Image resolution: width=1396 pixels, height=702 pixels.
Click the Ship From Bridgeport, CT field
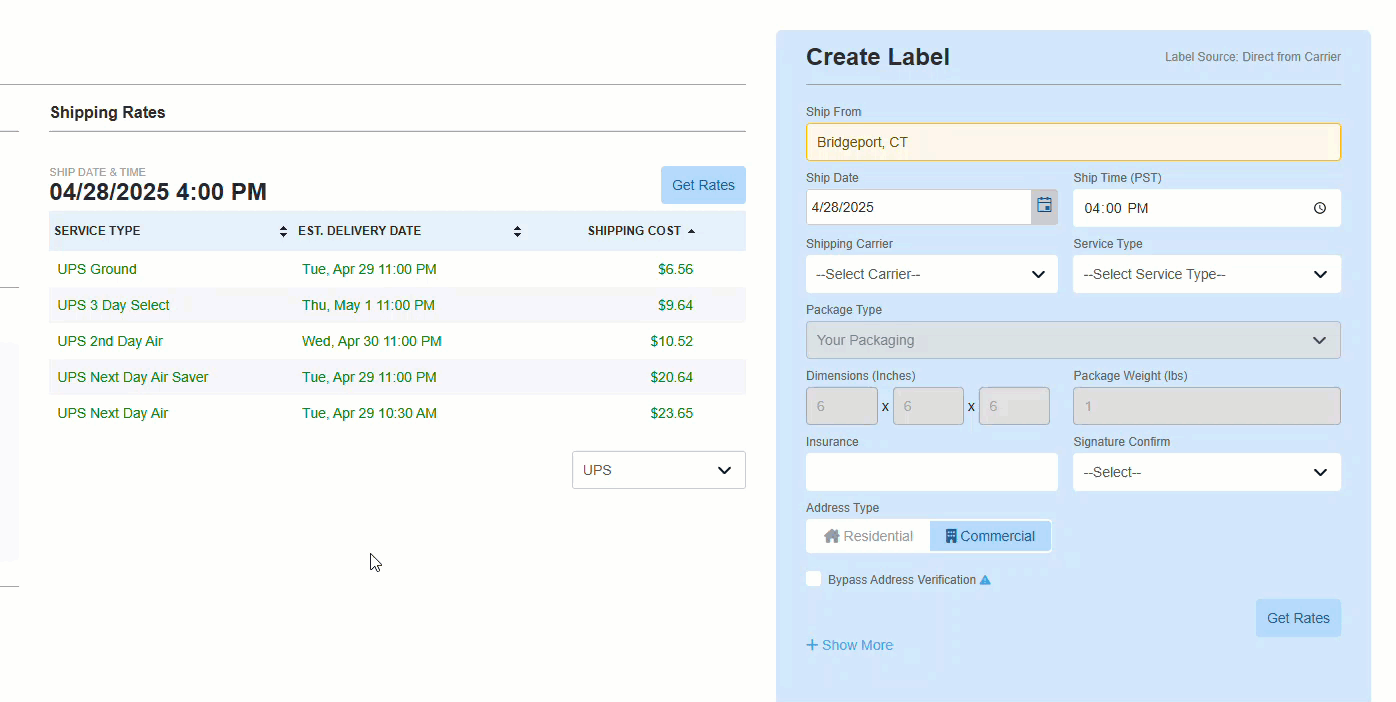tap(1073, 142)
